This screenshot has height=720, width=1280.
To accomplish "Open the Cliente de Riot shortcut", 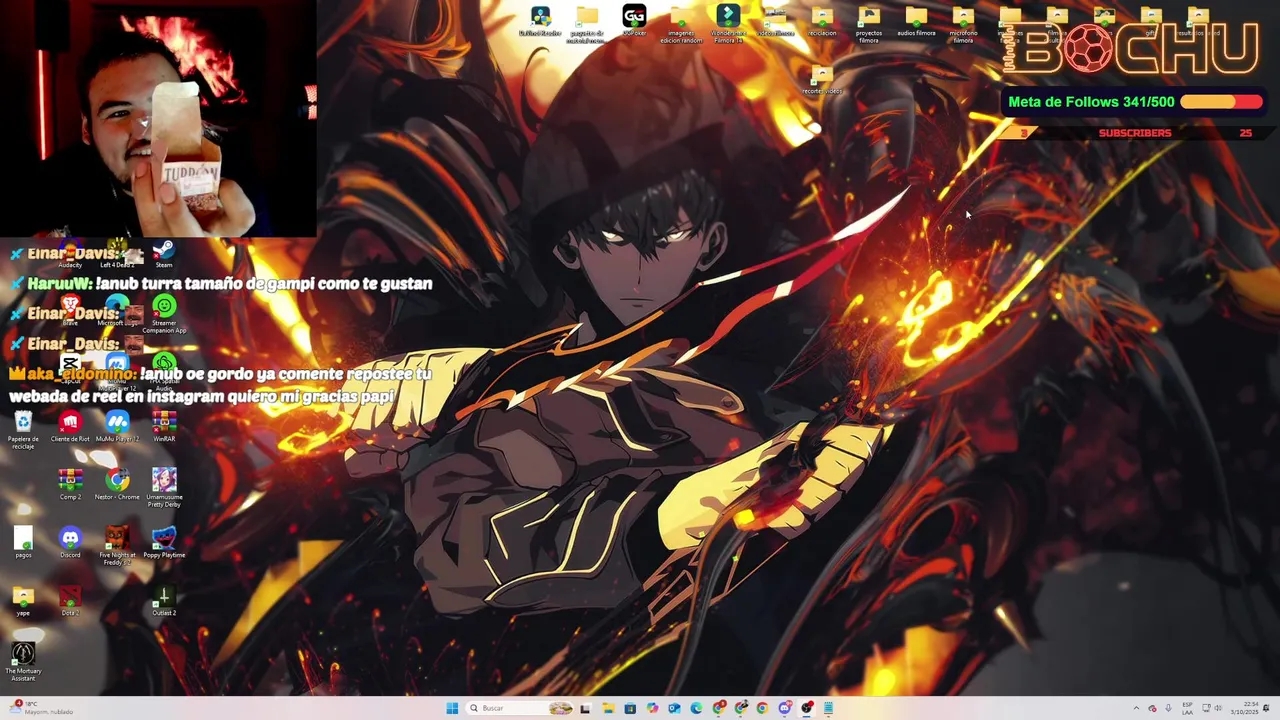I will 70,427.
